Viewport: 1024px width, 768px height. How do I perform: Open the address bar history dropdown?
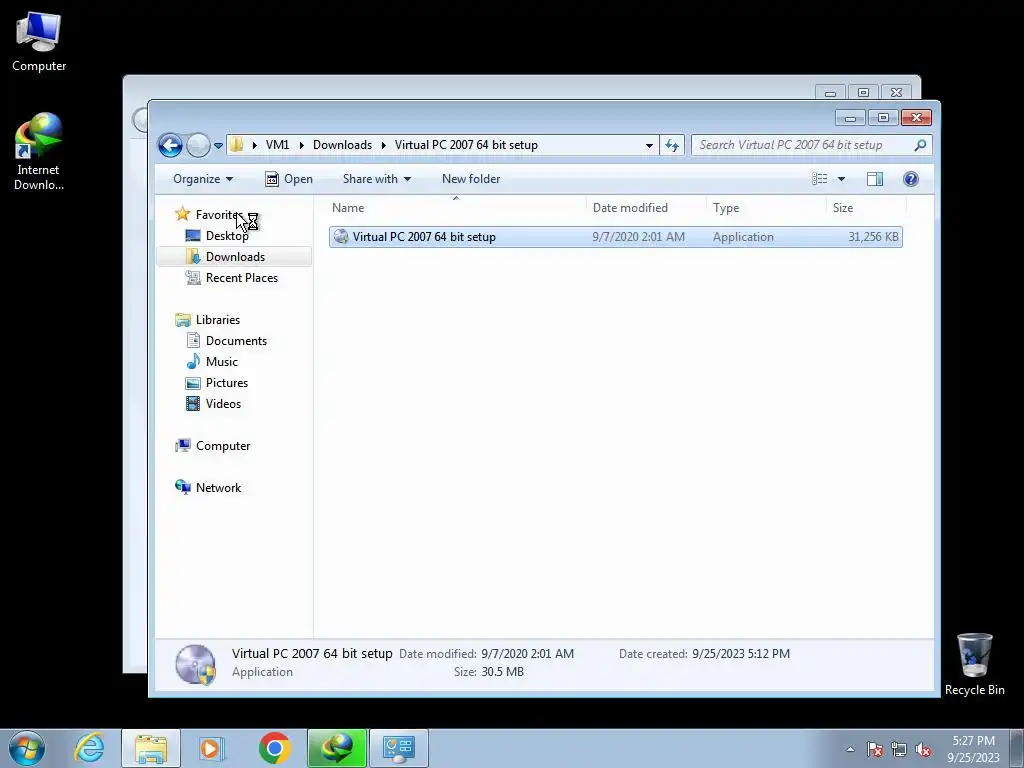[x=649, y=145]
